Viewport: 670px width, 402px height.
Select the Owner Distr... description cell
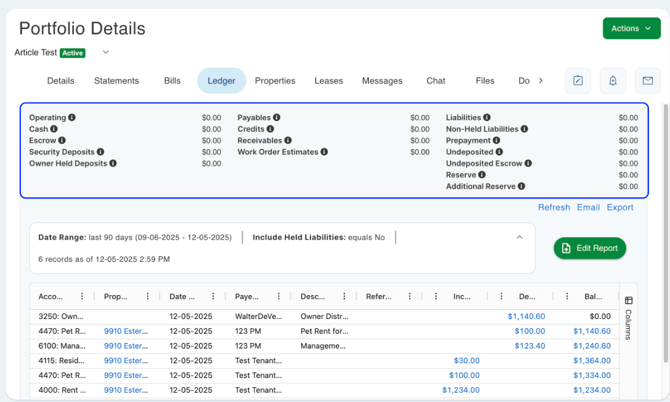coord(324,316)
